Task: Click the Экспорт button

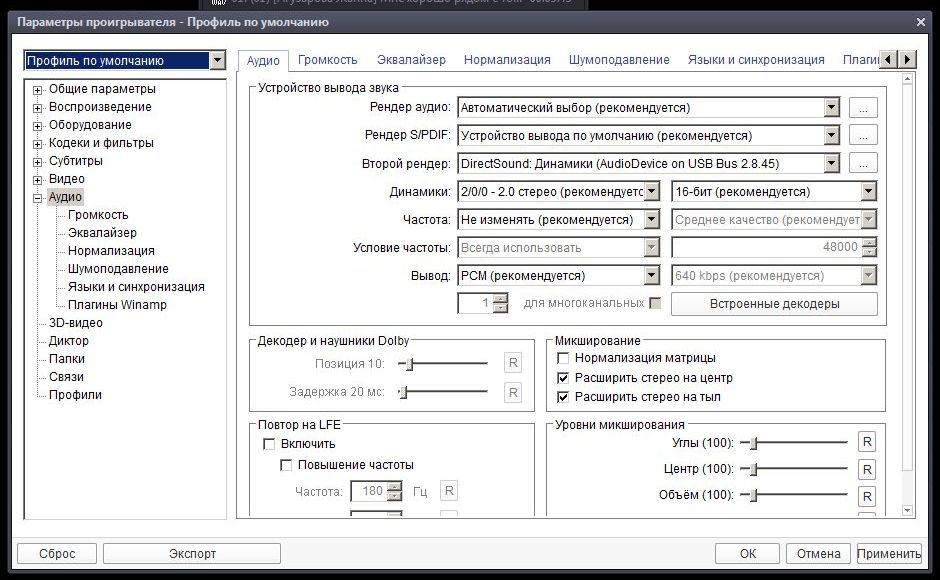Action: (x=192, y=554)
